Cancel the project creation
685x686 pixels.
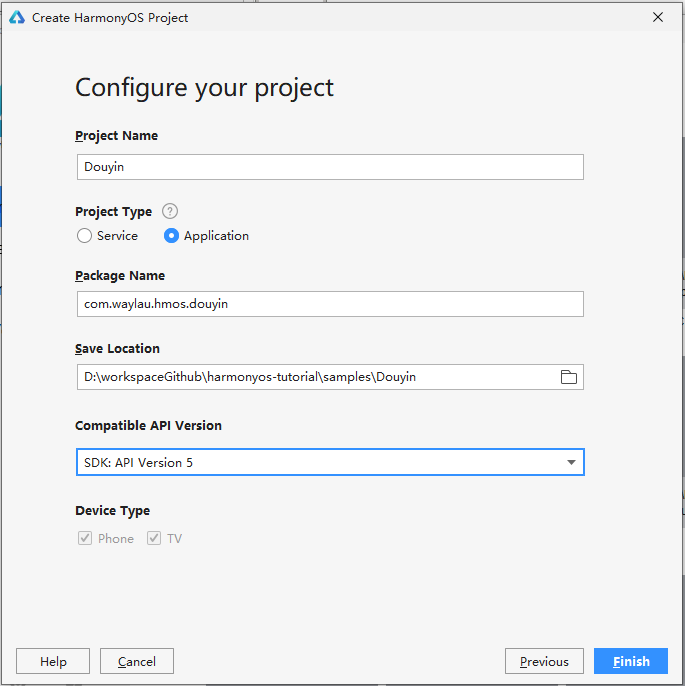click(x=137, y=661)
